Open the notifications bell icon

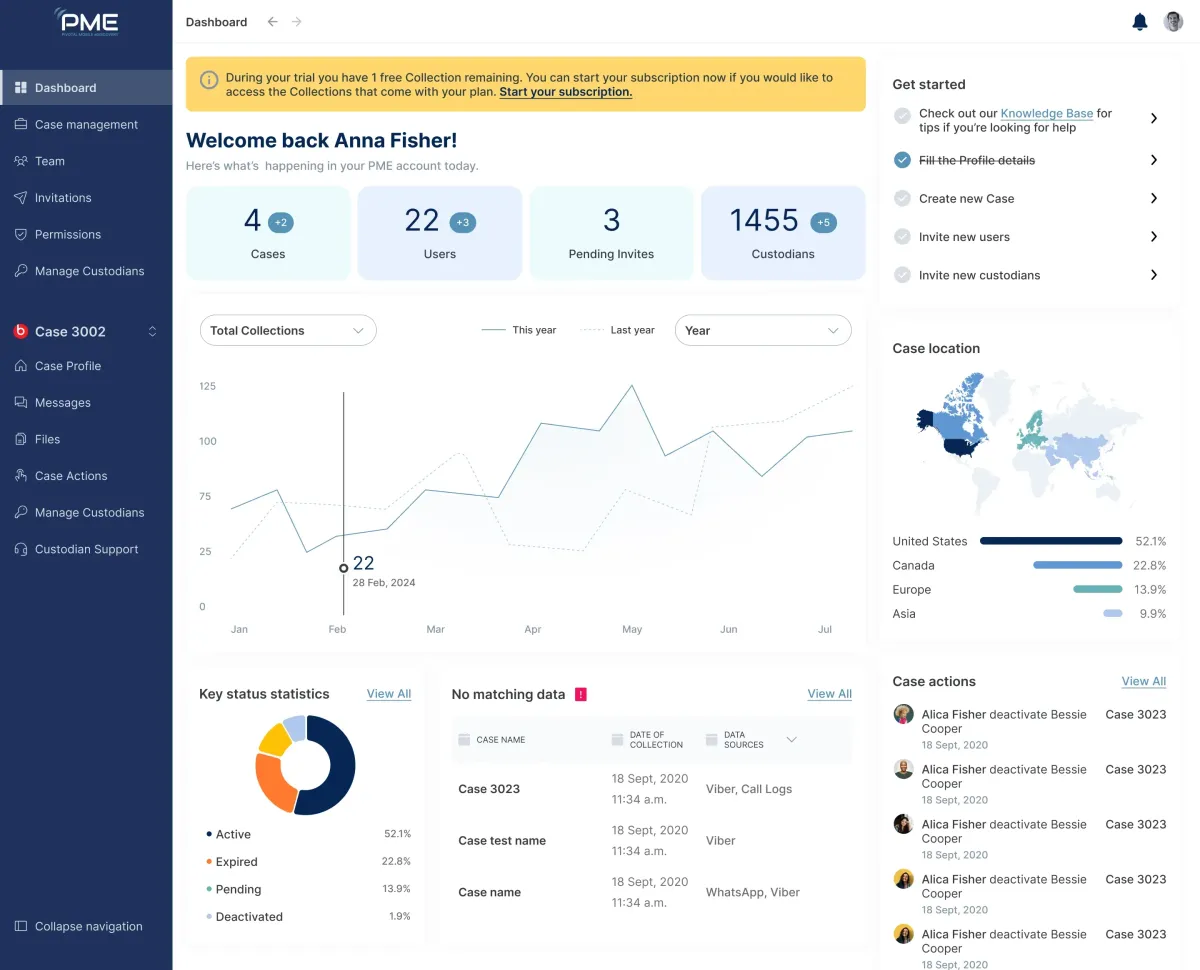1139,22
